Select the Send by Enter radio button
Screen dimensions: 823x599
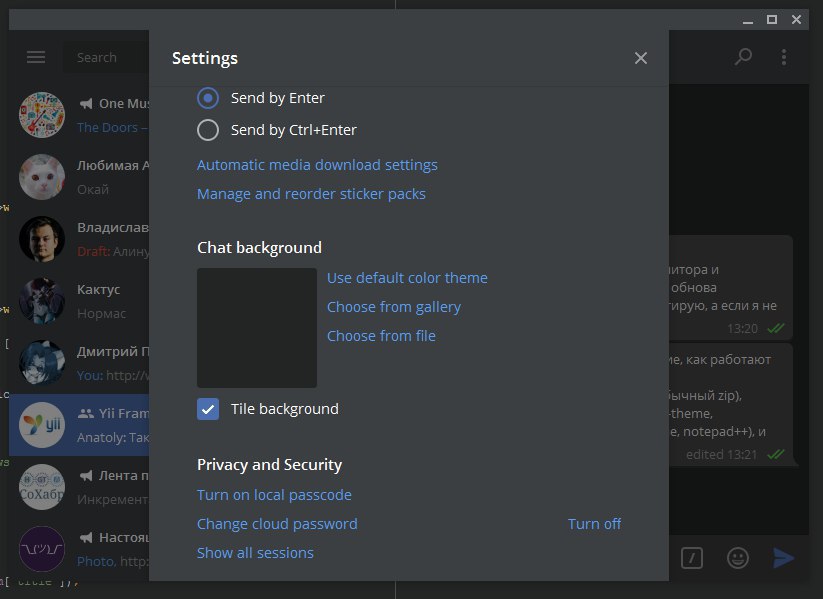click(x=208, y=98)
